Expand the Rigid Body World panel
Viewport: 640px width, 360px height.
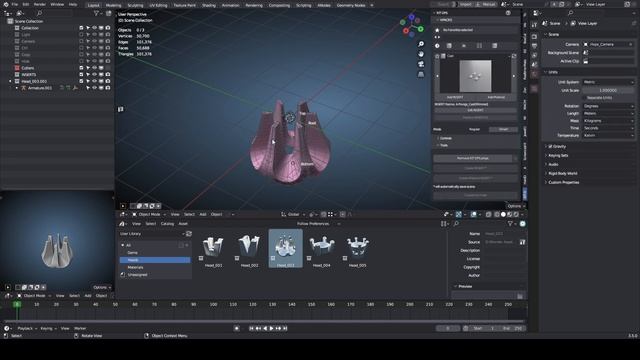(x=562, y=173)
